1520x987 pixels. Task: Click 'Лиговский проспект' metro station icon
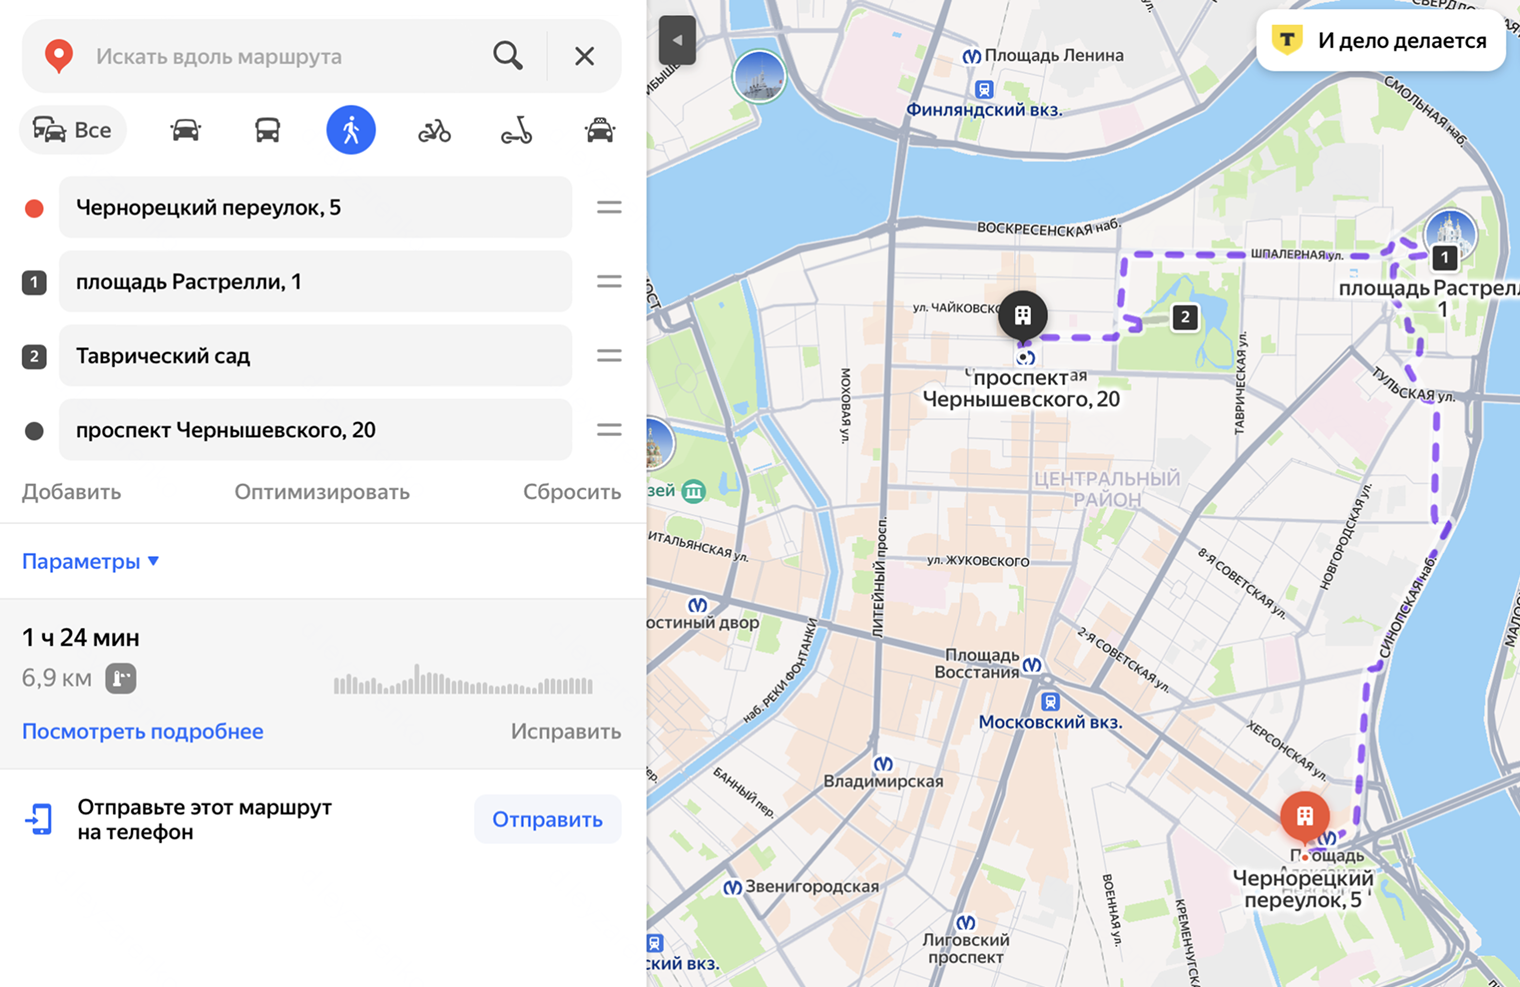click(965, 922)
